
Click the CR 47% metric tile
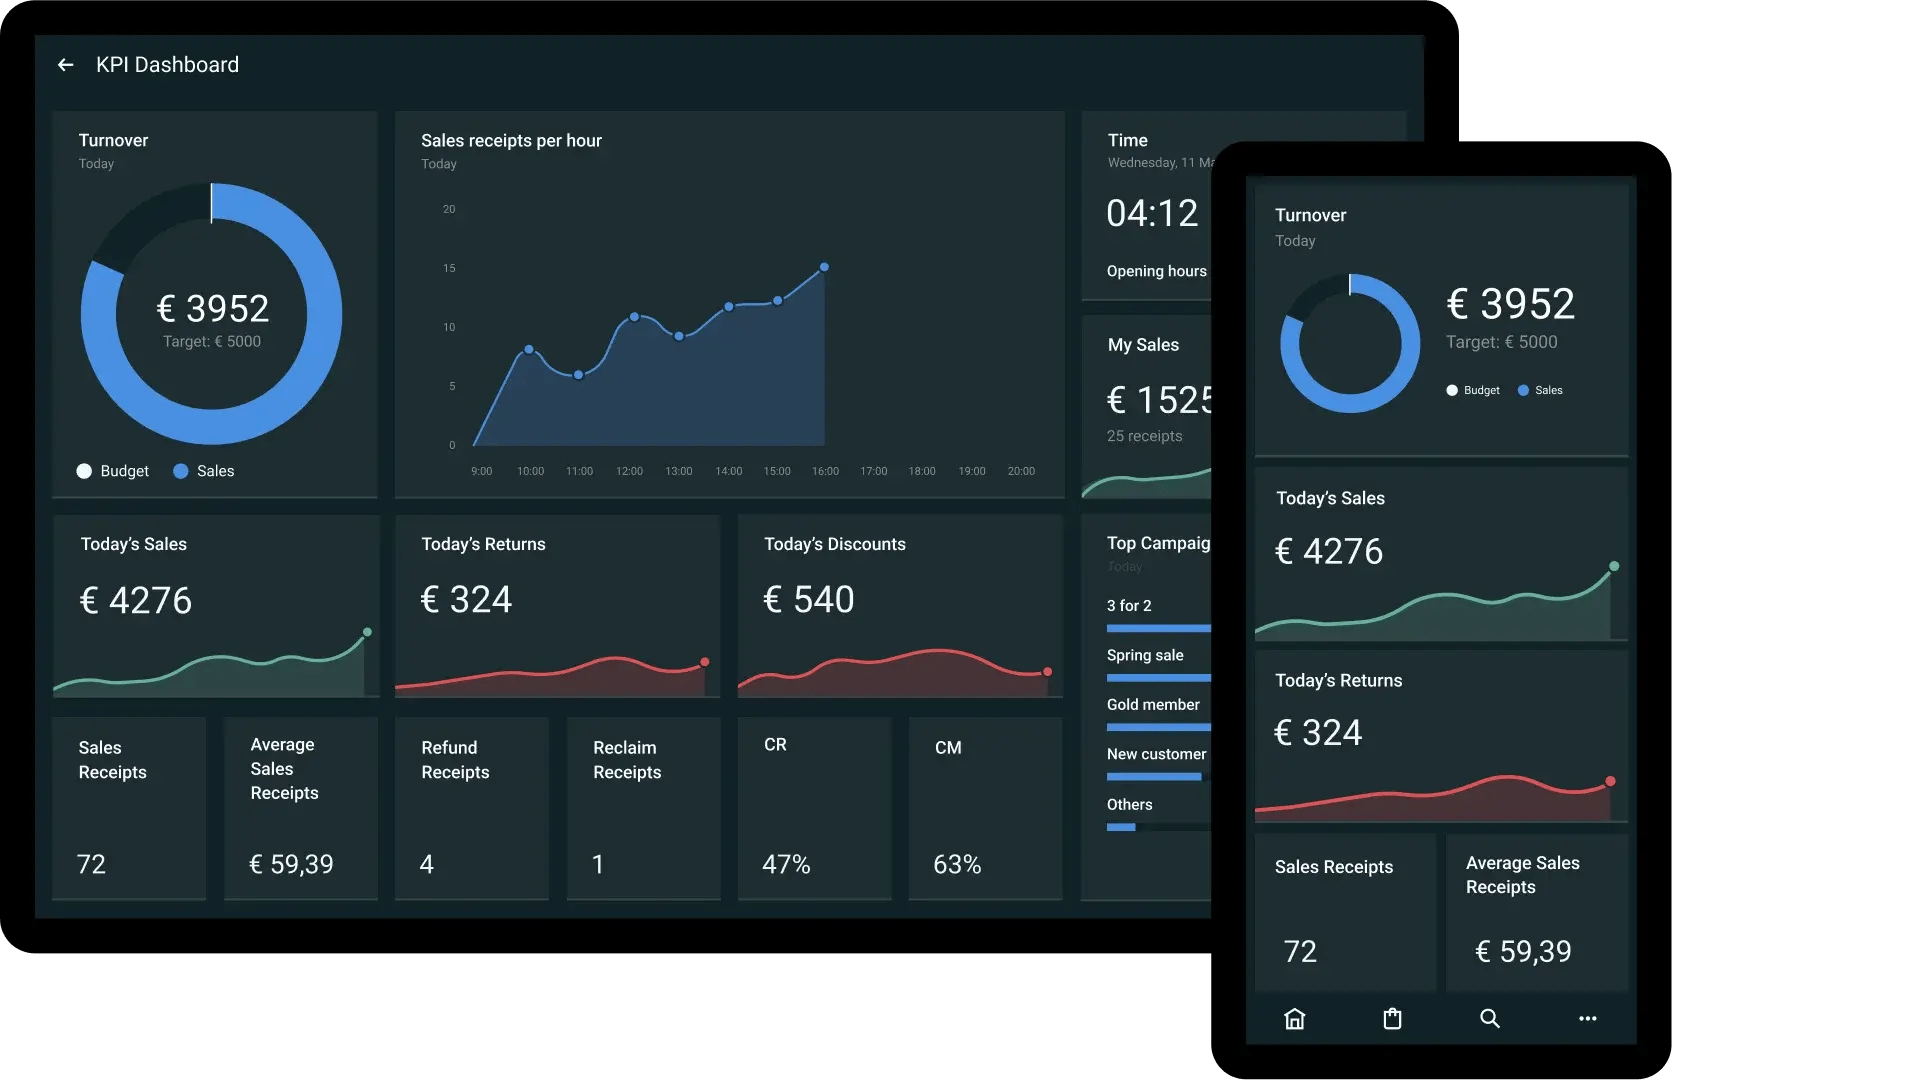(814, 808)
